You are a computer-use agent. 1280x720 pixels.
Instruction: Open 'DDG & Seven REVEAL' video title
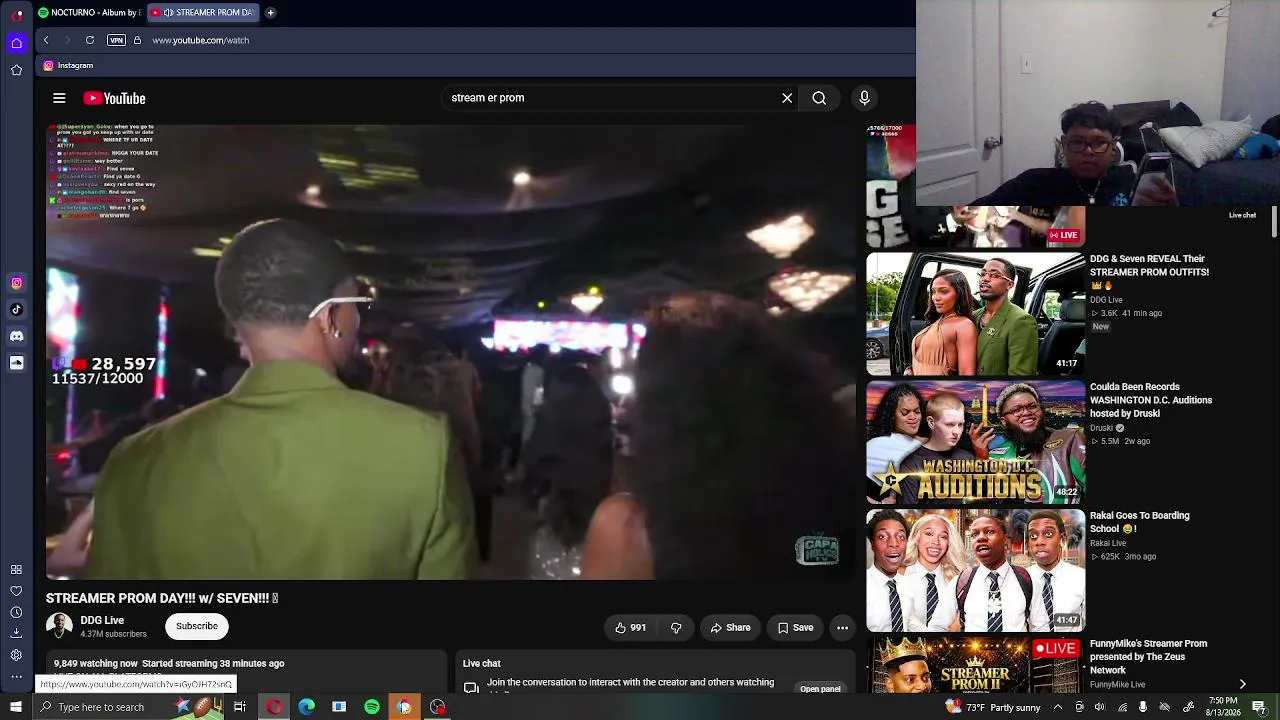(1149, 265)
